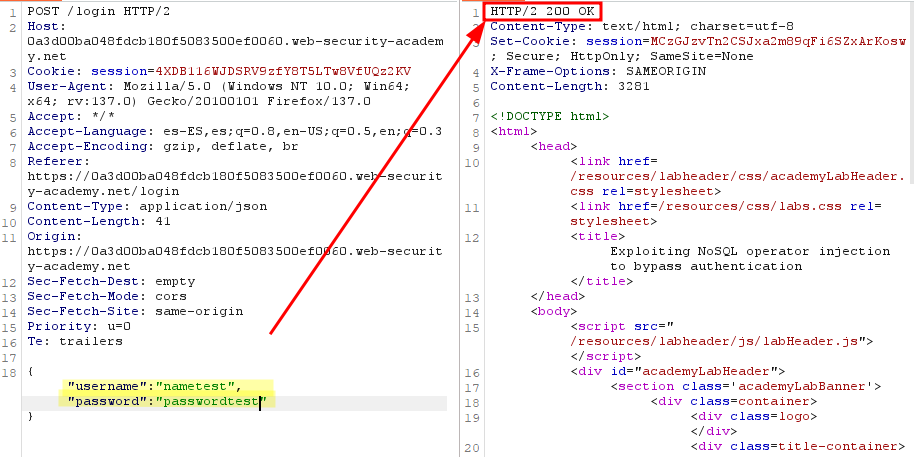Click the section class='academyLabBanner' line
The width and height of the screenshot is (914, 457).
point(746,386)
